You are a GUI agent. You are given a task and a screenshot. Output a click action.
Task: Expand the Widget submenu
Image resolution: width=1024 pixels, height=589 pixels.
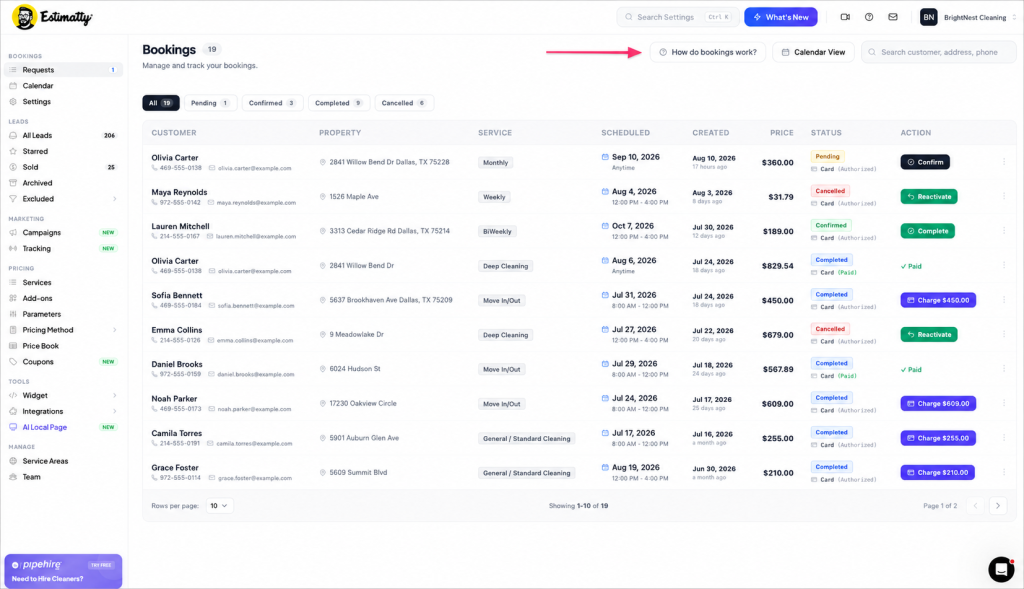tap(114, 396)
